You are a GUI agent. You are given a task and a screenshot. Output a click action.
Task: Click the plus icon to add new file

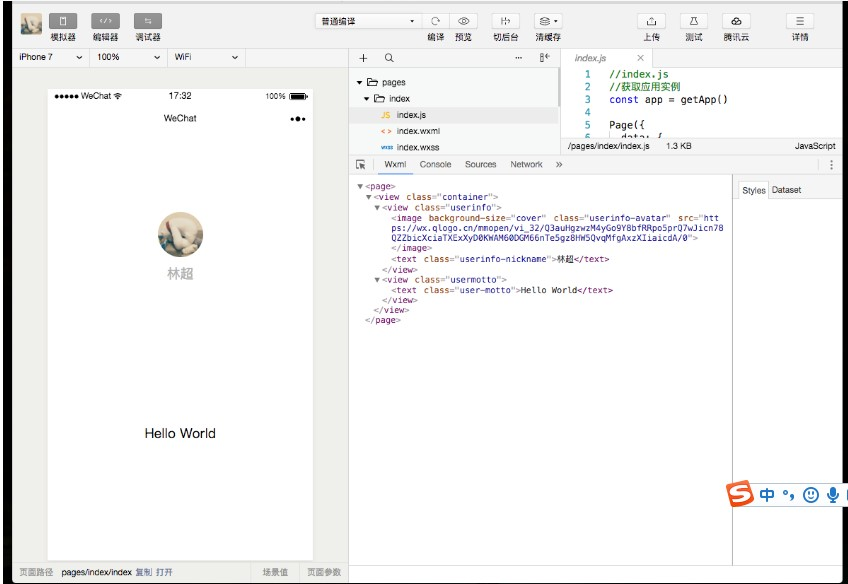coord(363,58)
